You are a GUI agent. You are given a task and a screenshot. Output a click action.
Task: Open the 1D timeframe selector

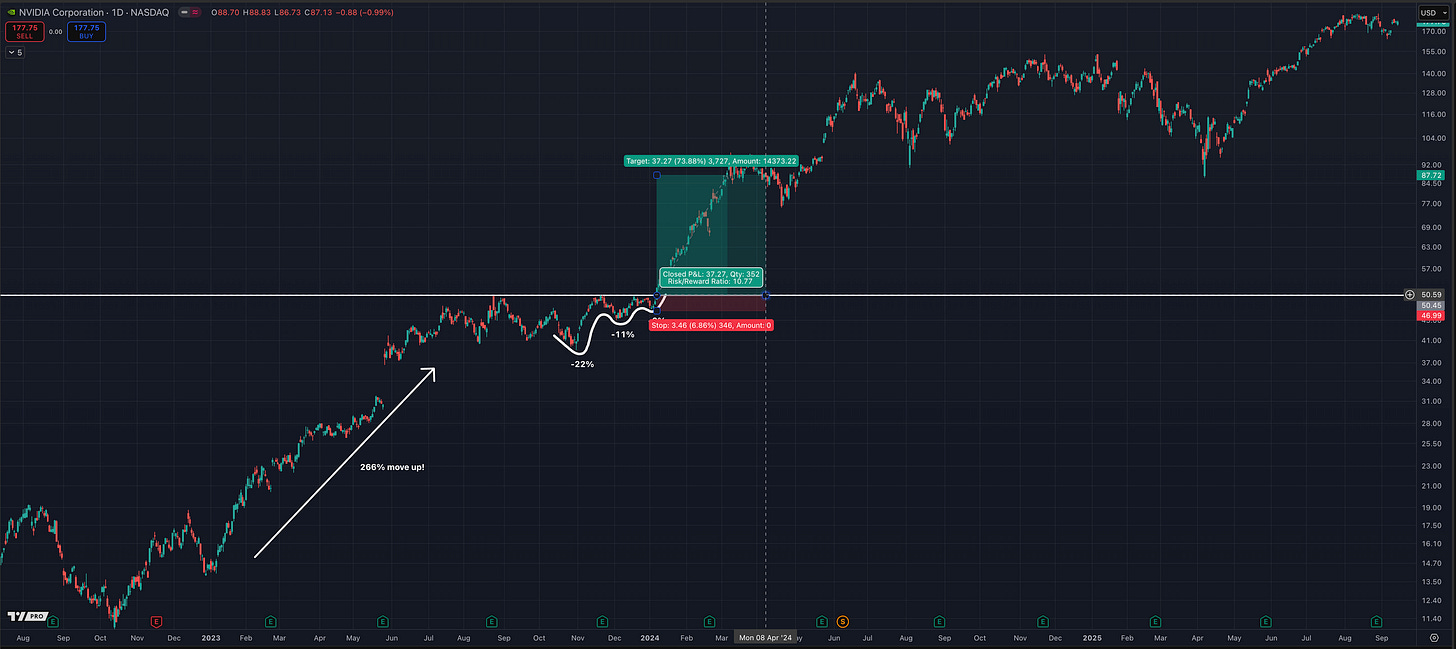116,12
